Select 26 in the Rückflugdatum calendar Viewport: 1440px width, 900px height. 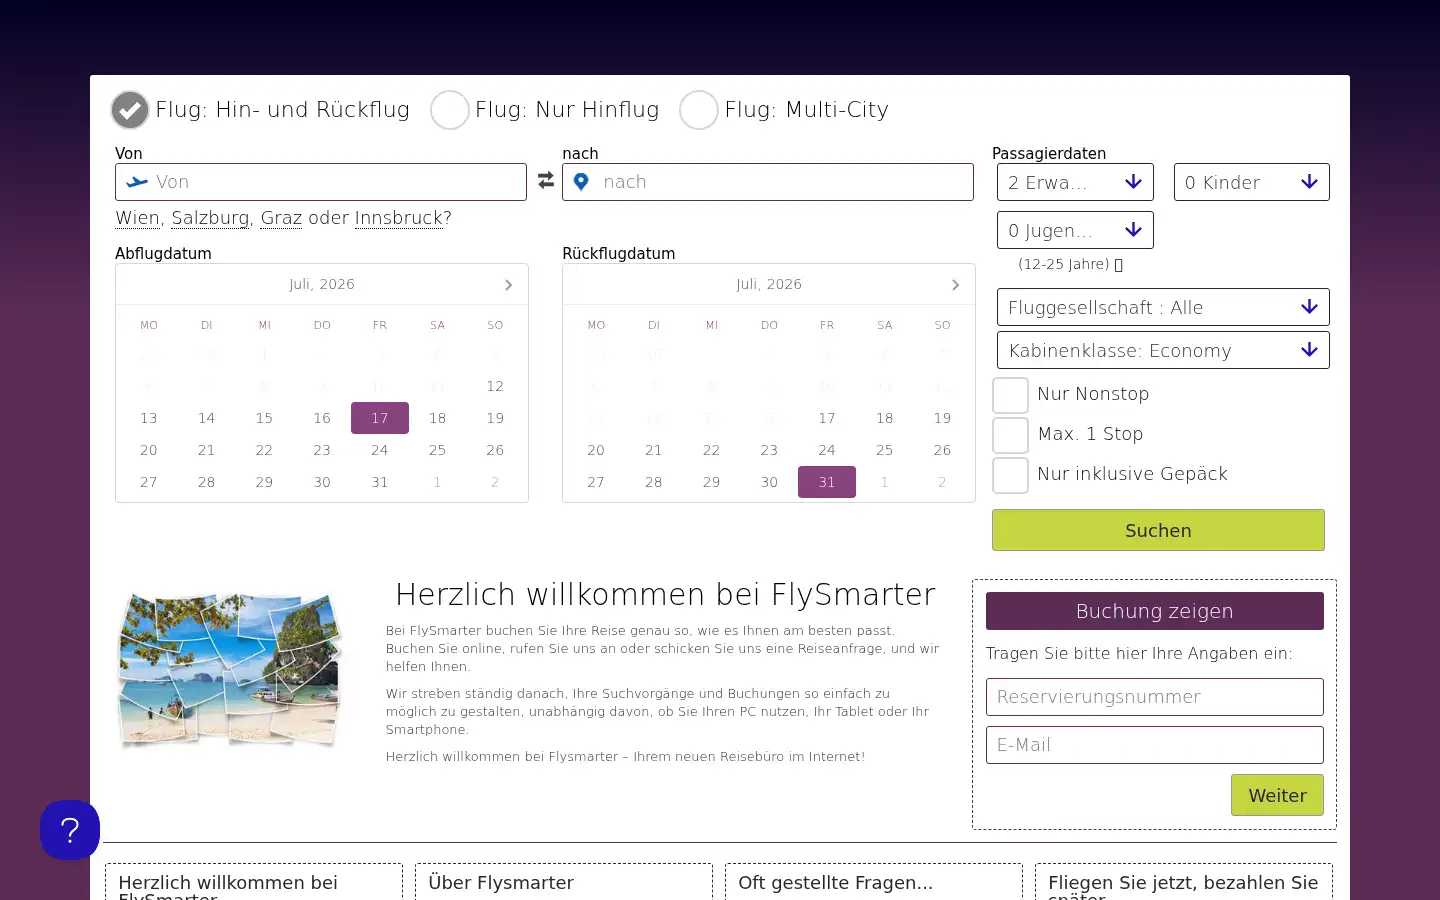[942, 450]
